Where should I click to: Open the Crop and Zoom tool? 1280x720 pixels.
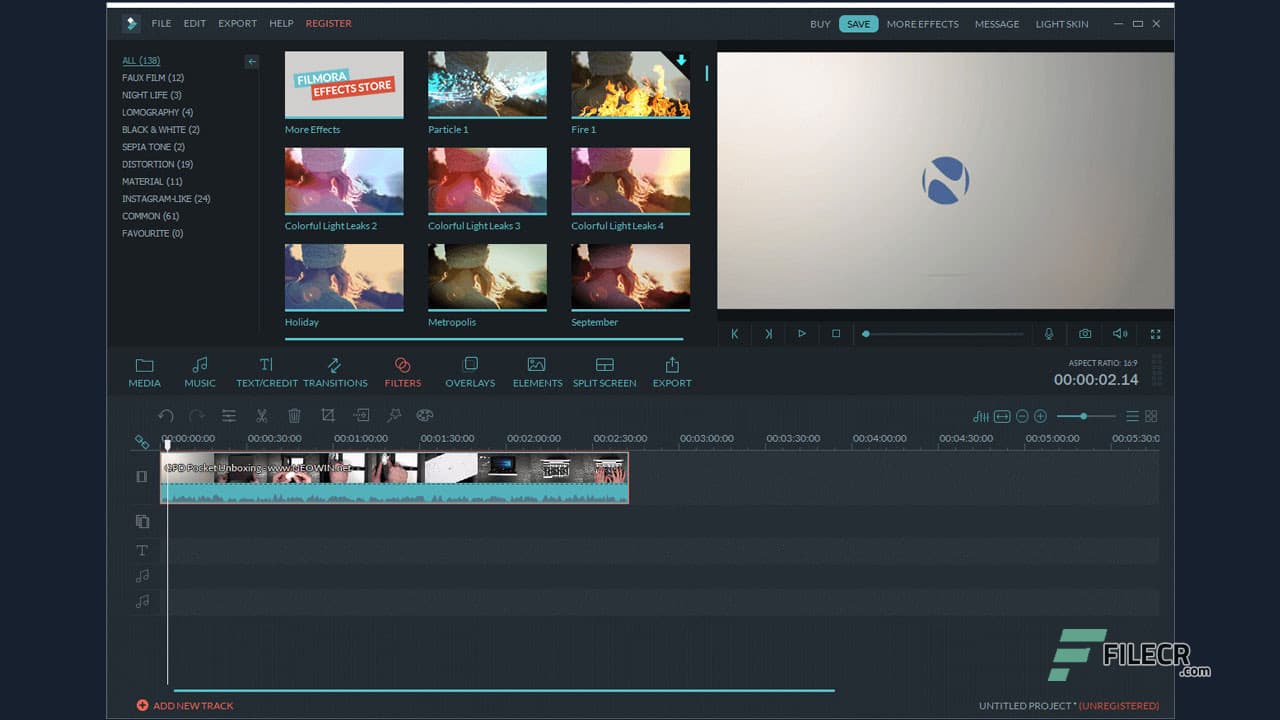pyautogui.click(x=327, y=415)
